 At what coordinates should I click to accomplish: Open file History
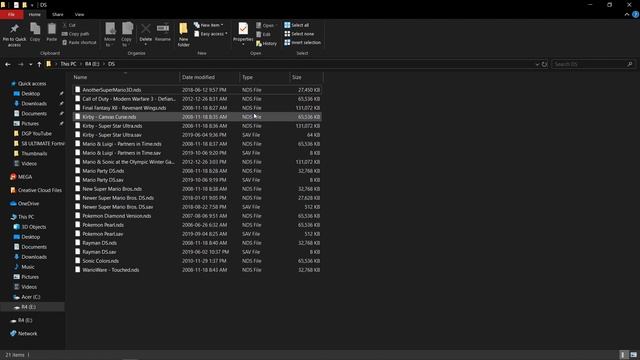tap(266, 43)
